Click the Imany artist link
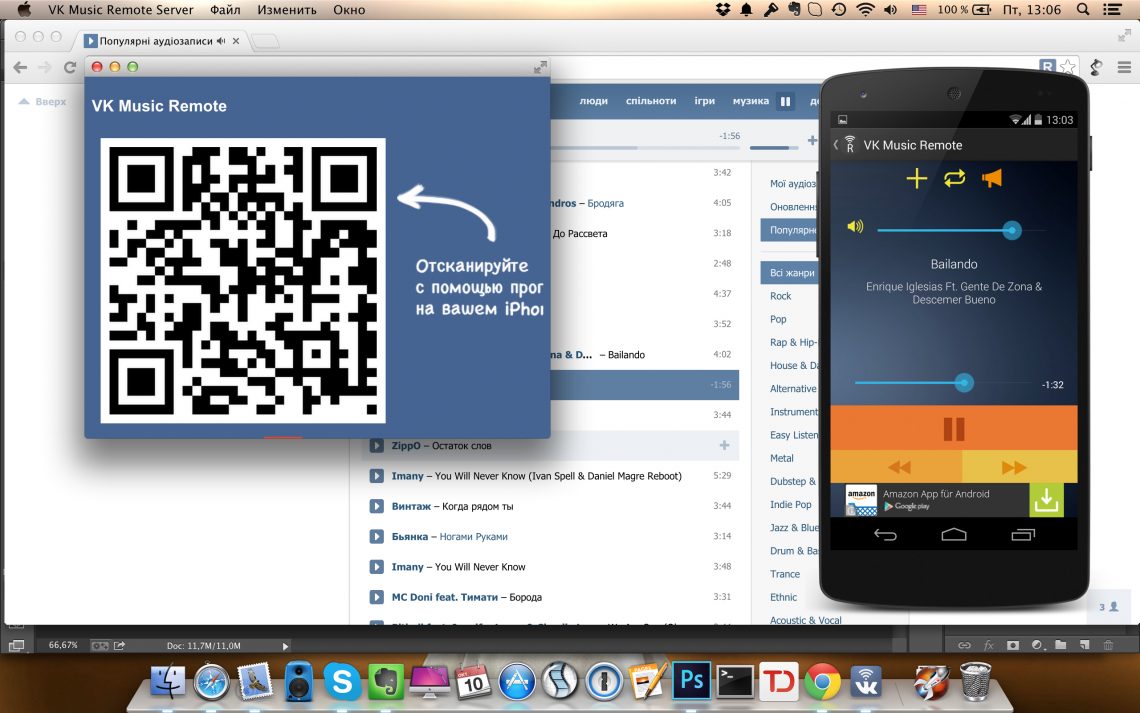The image size is (1140, 713). pyautogui.click(x=407, y=476)
